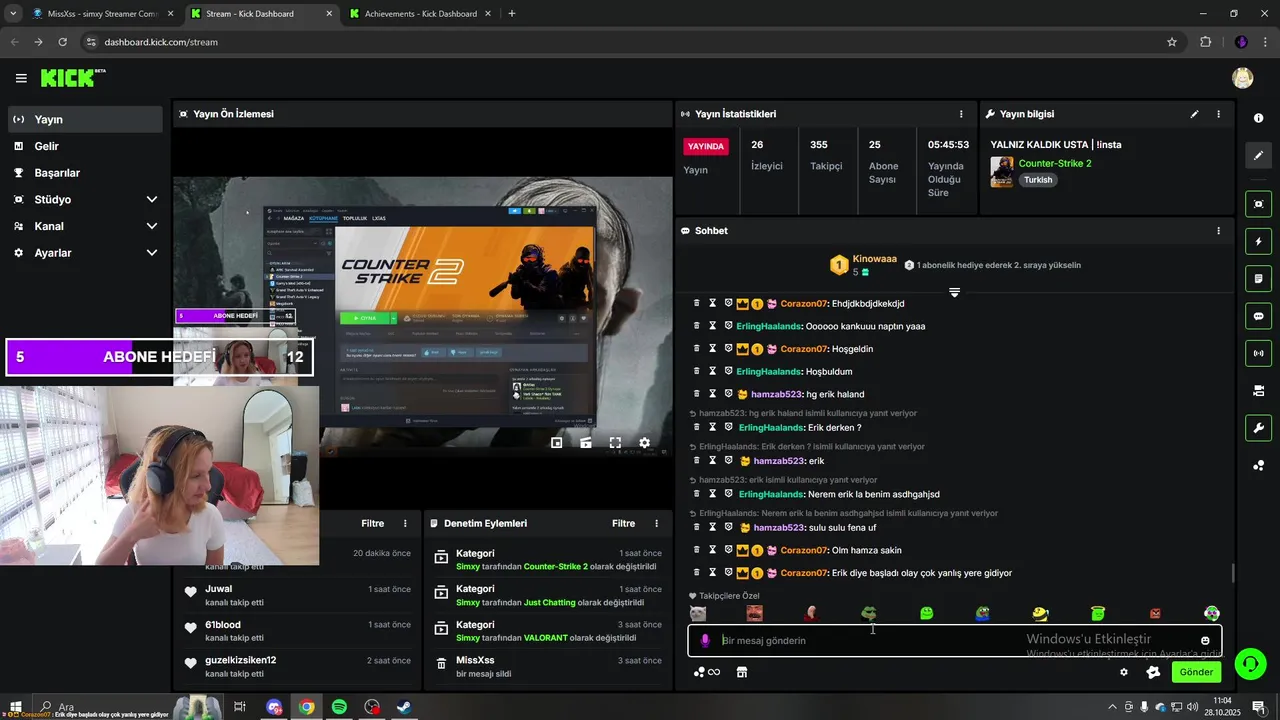Bookmark the page with star icon
The width and height of the screenshot is (1280, 720).
(x=1172, y=42)
